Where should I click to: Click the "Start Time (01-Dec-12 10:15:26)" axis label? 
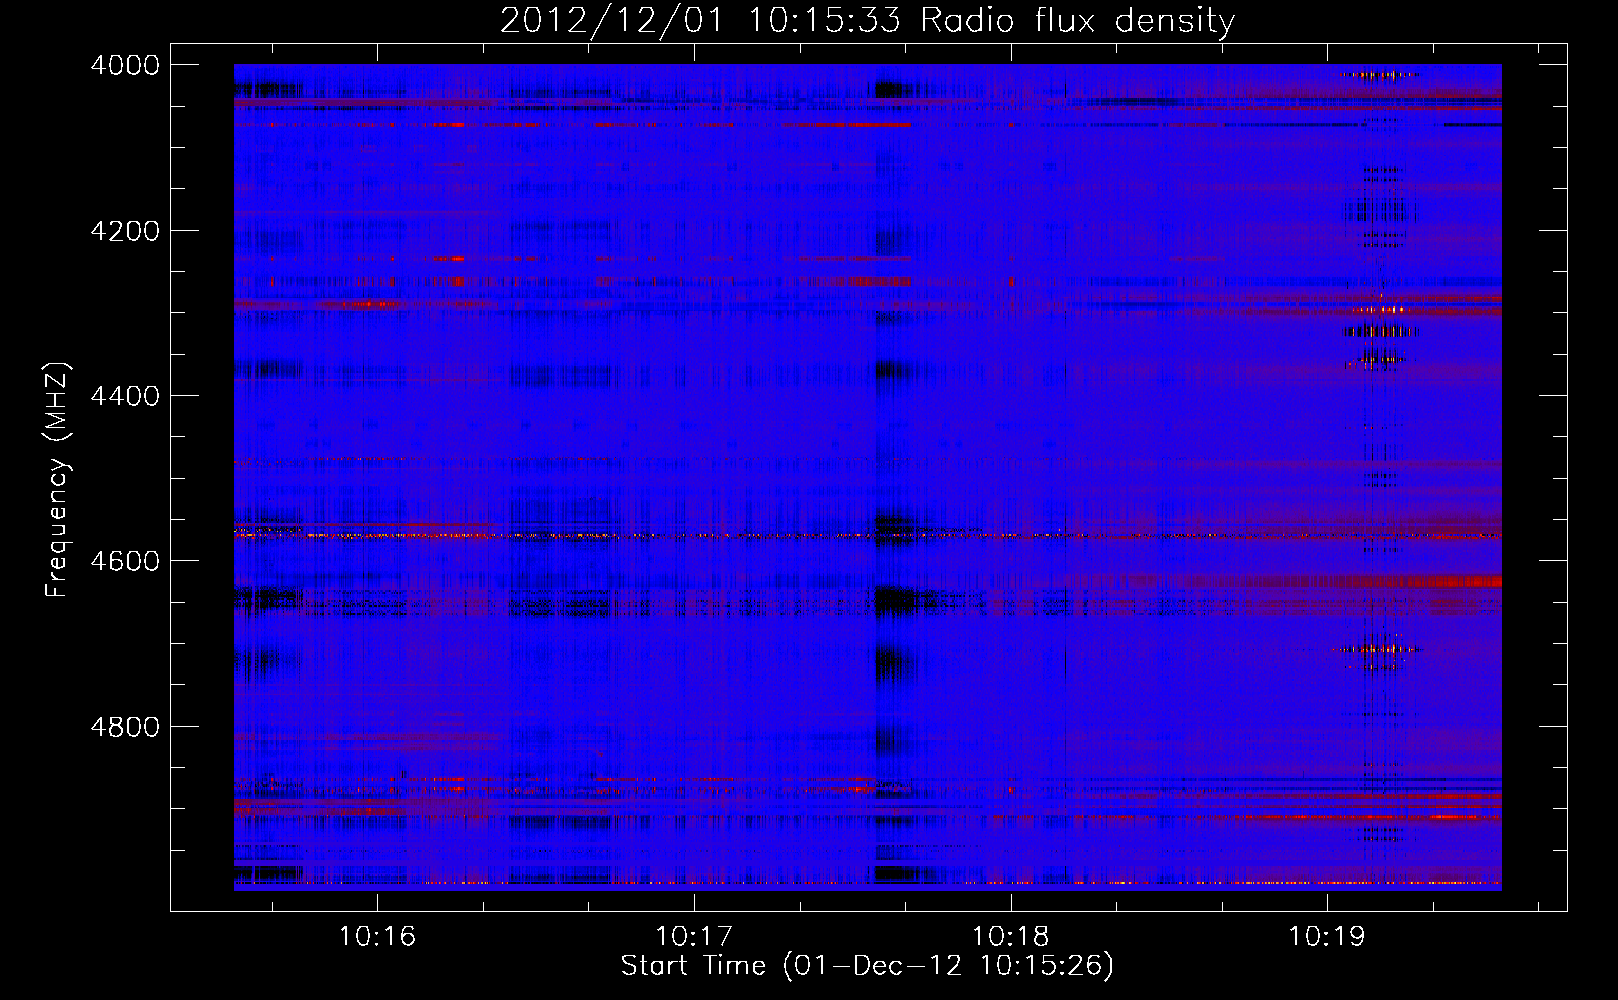(867, 966)
